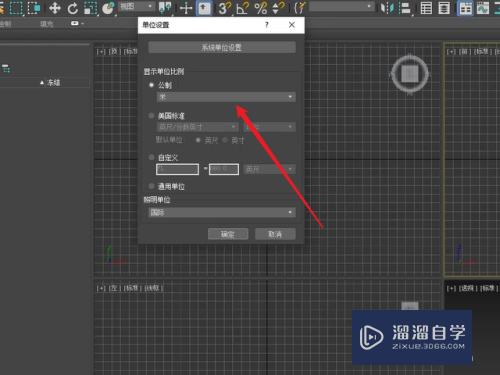This screenshot has height=375, width=500.
Task: Toggle the Spinner Snap icon
Action: 278,8
